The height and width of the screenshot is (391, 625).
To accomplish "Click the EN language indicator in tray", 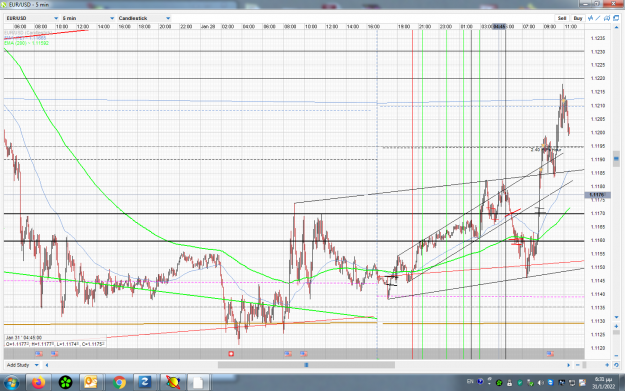I will (470, 382).
